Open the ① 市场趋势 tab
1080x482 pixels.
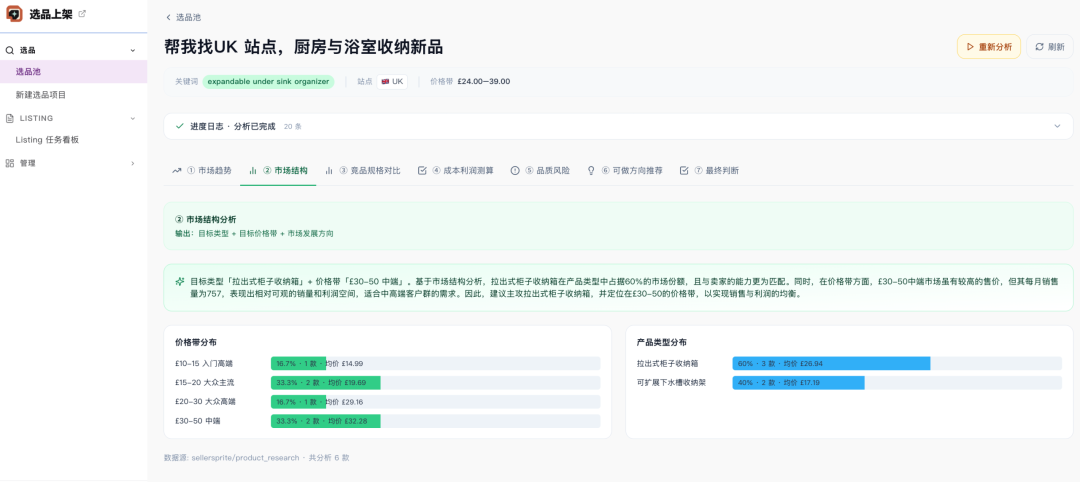(x=202, y=170)
